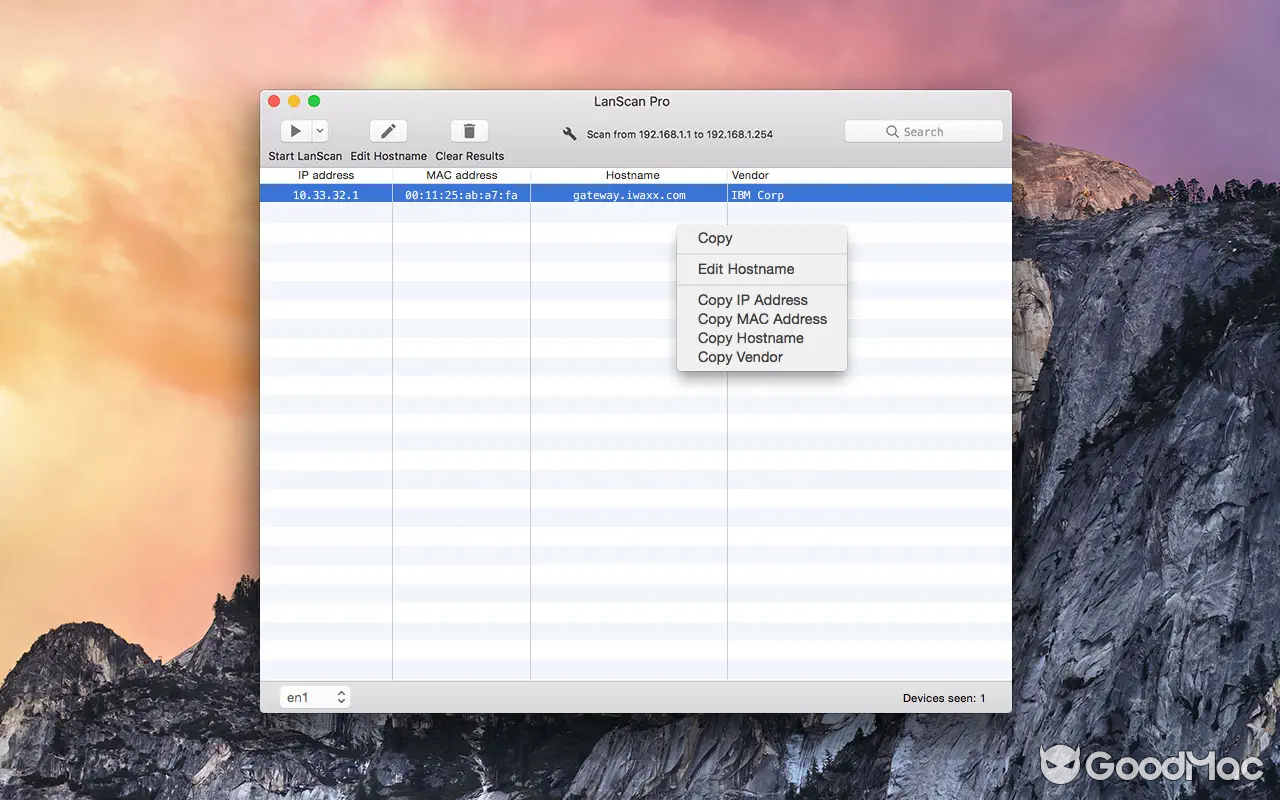1280x800 pixels.
Task: Click the Devices seen counter label
Action: pos(943,697)
